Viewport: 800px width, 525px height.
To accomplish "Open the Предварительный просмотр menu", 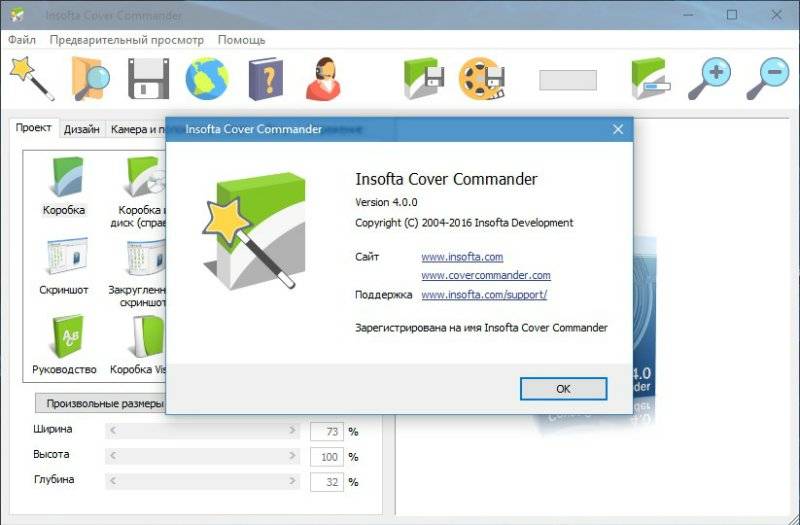I will point(127,40).
